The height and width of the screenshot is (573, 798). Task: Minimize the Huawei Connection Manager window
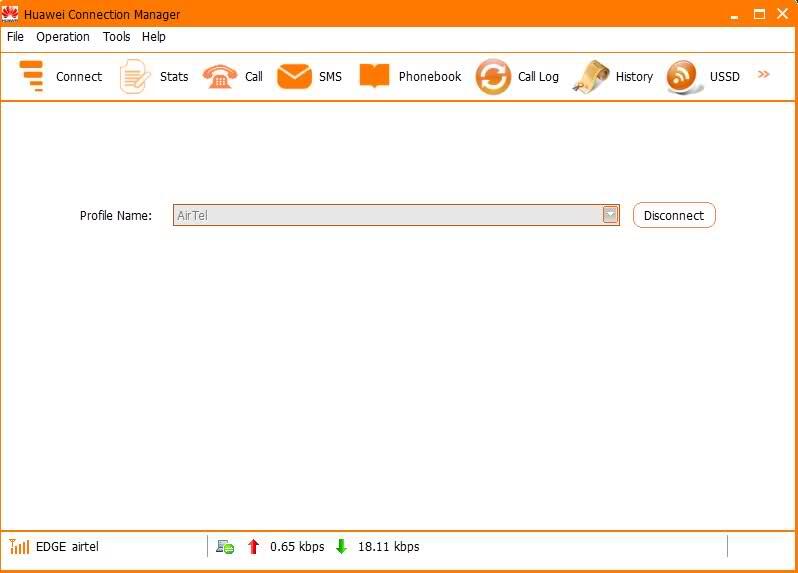pyautogui.click(x=734, y=15)
